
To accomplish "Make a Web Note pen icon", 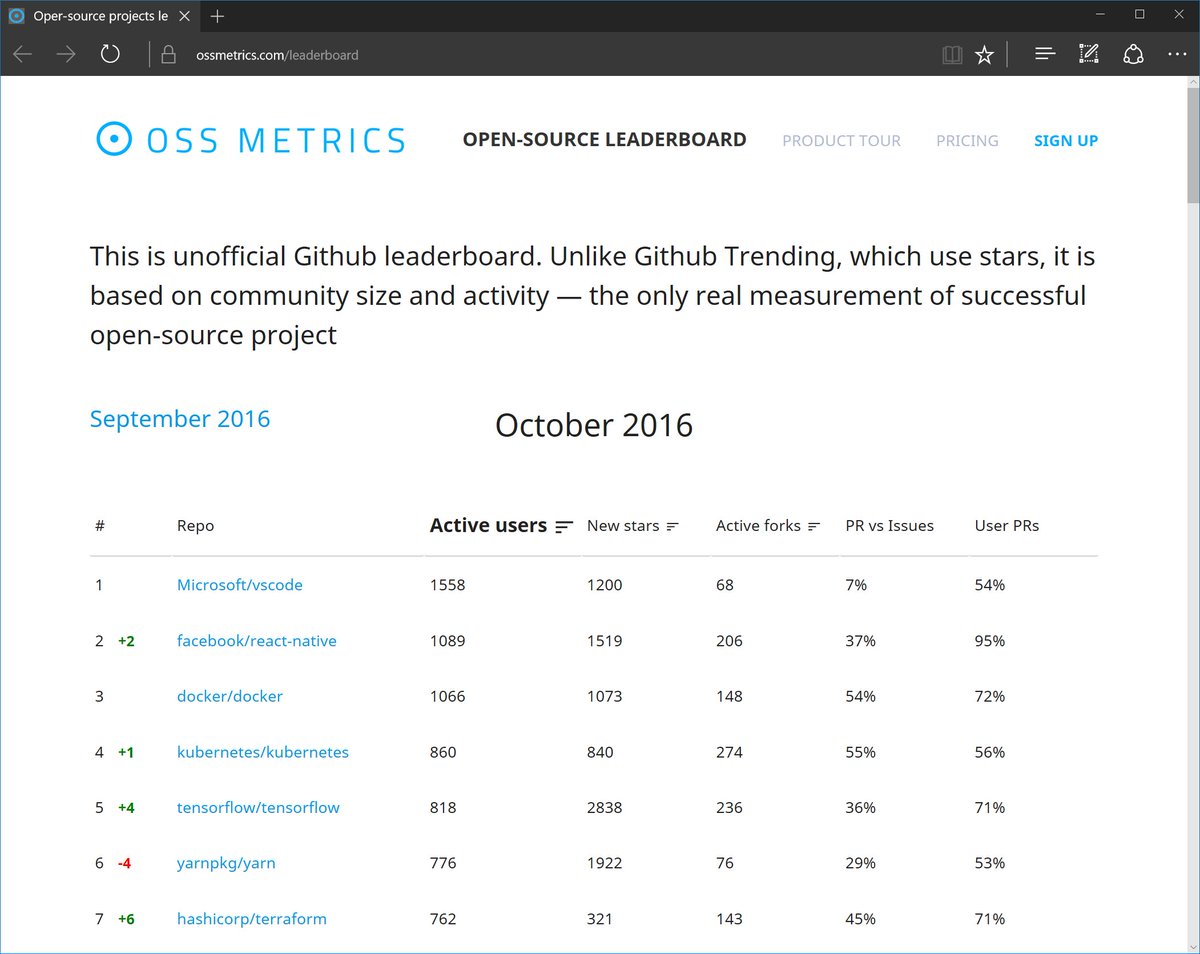I will (x=1089, y=54).
